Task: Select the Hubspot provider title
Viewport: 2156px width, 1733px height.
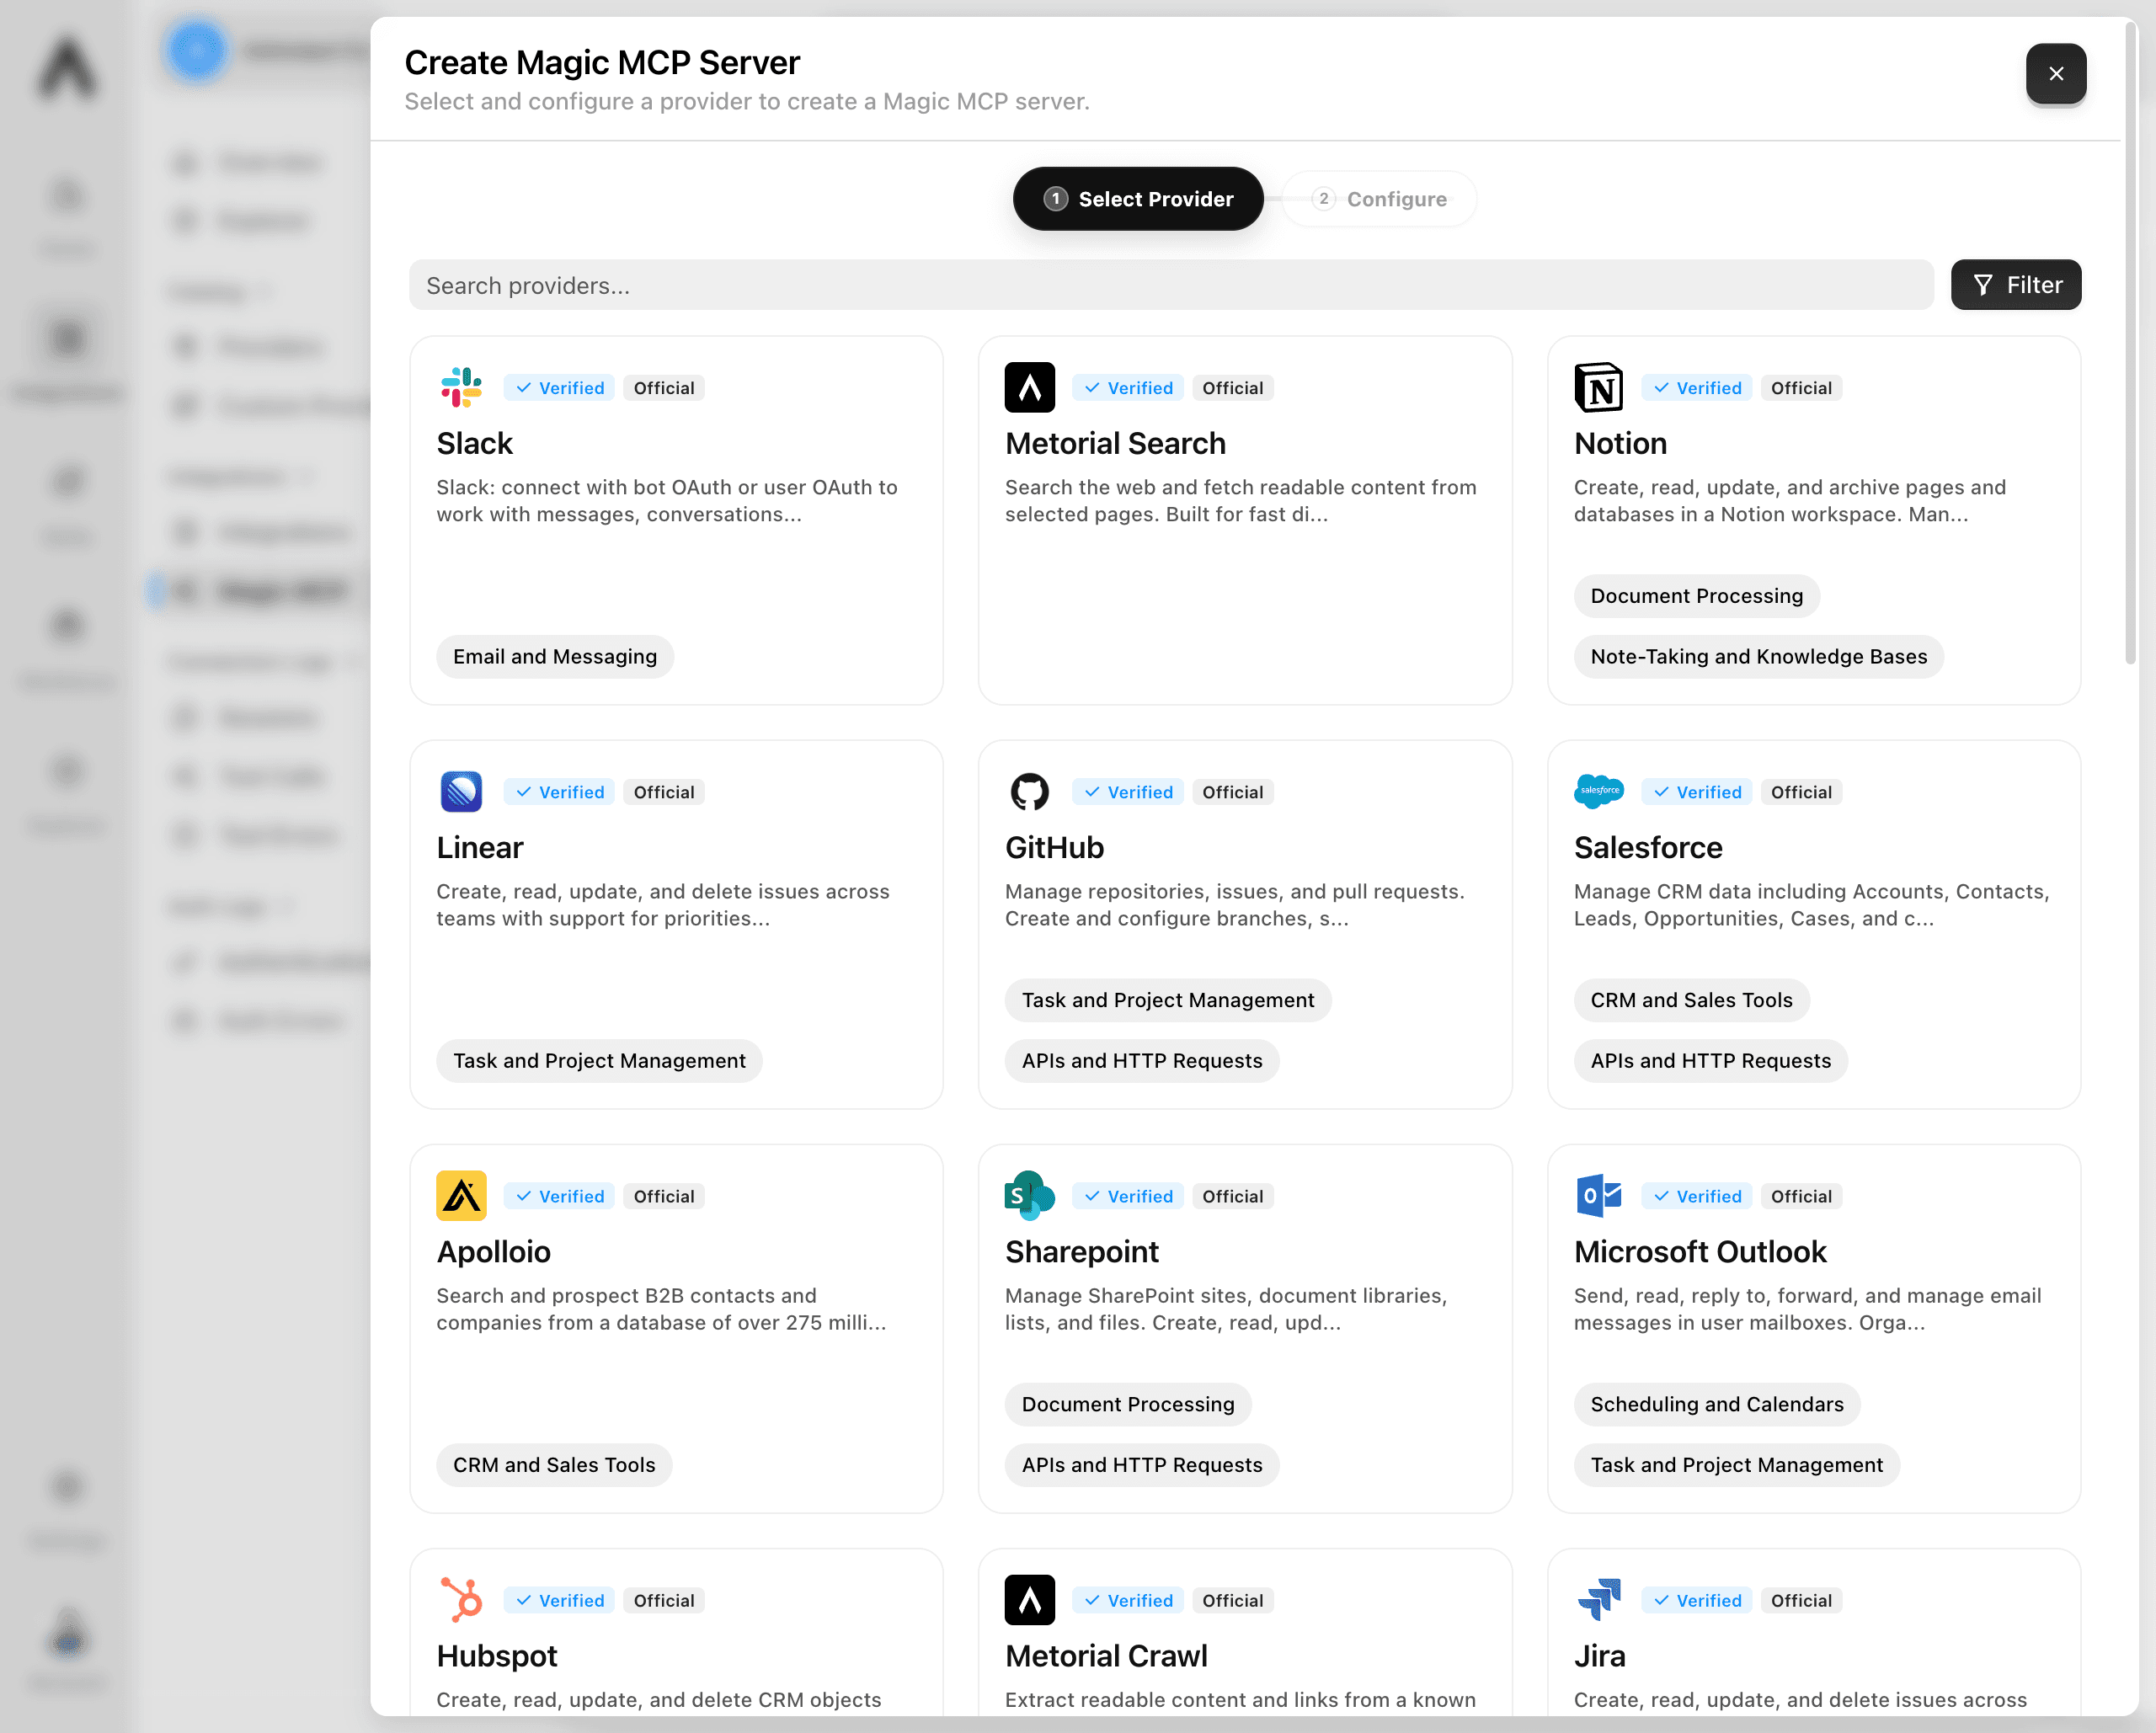Action: (x=496, y=1655)
